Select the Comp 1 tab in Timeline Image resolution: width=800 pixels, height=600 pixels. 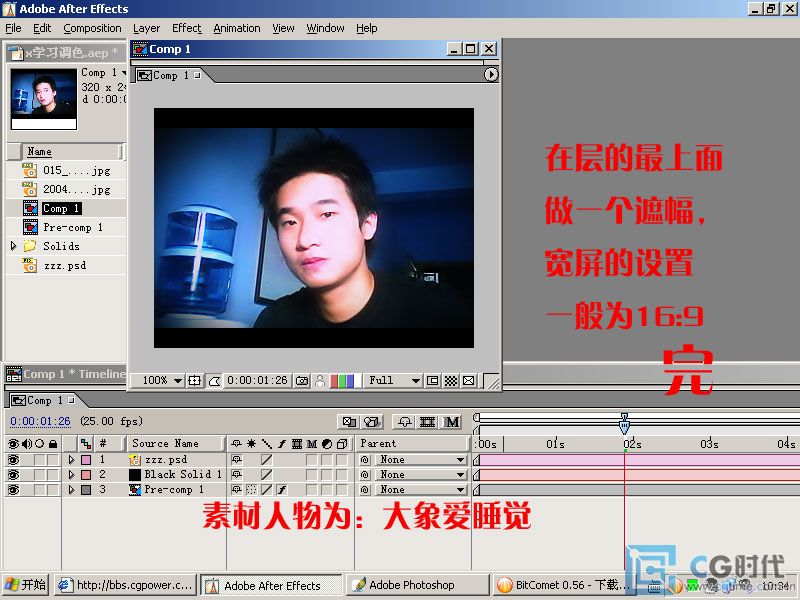[43, 401]
